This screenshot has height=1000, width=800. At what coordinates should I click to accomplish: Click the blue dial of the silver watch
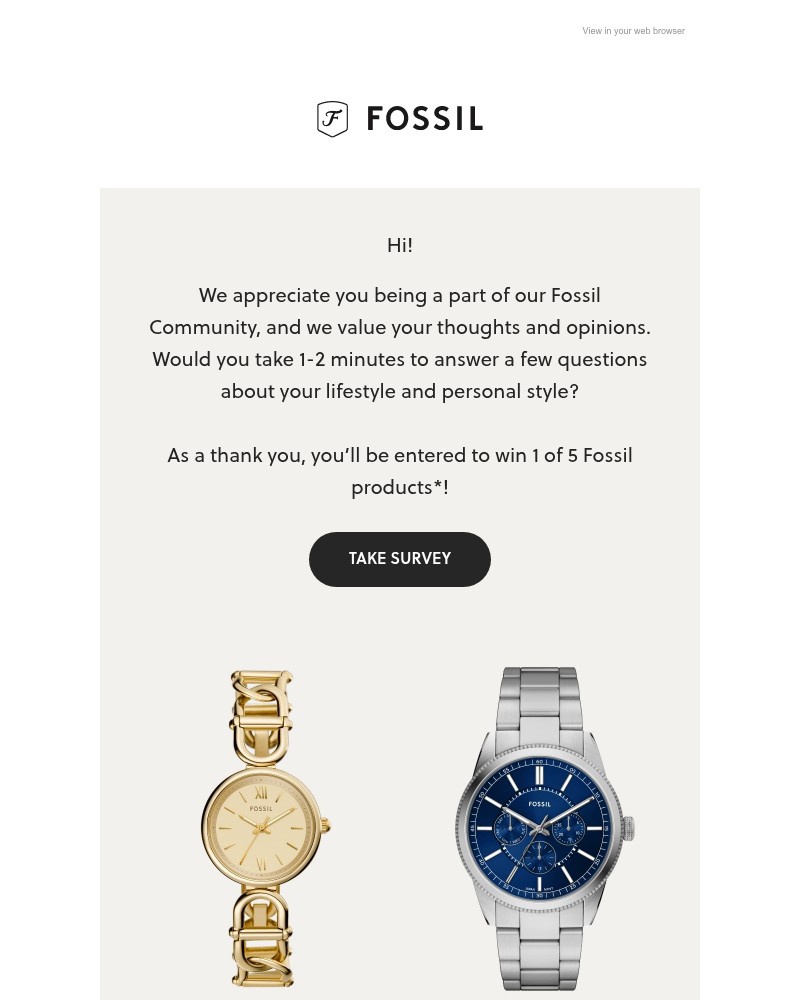tap(540, 830)
